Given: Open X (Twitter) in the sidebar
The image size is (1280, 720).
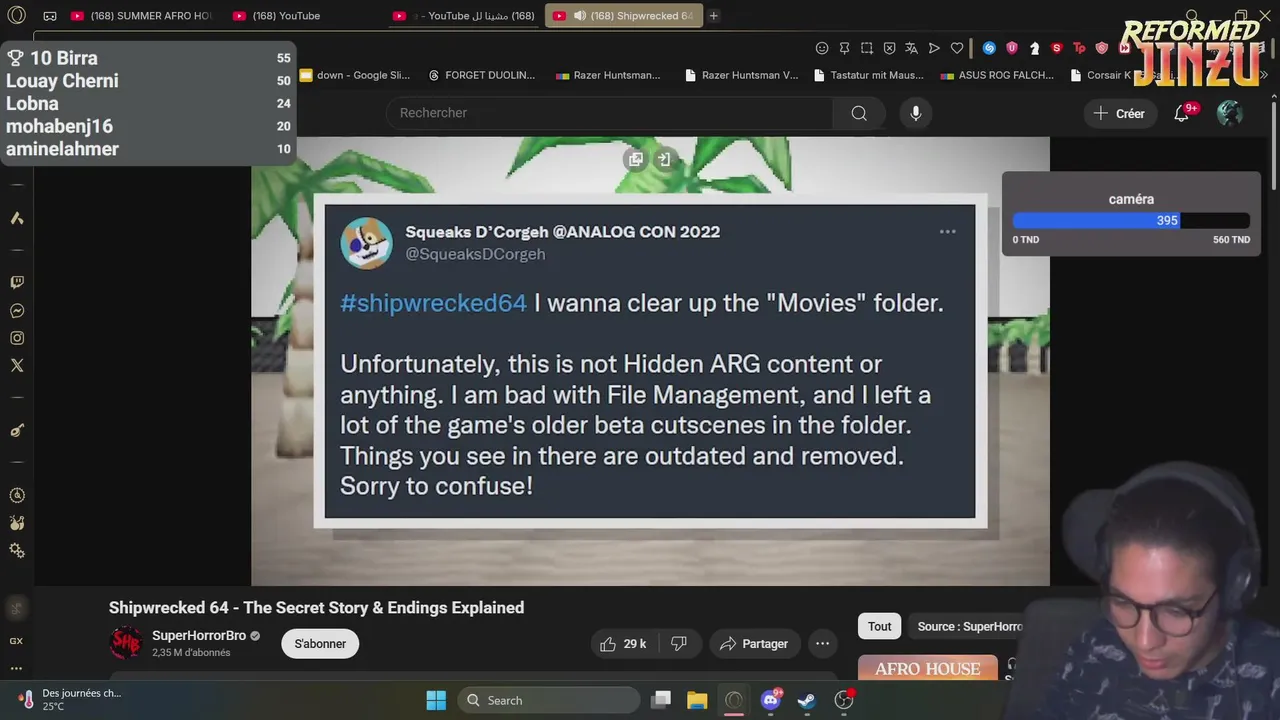Looking at the screenshot, I should (17, 366).
